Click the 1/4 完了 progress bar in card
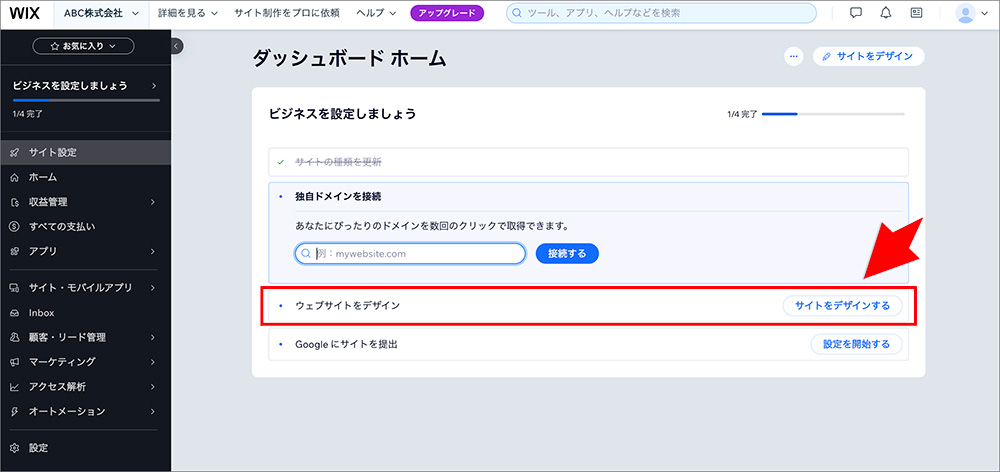This screenshot has height=472, width=1000. pyautogui.click(x=833, y=114)
